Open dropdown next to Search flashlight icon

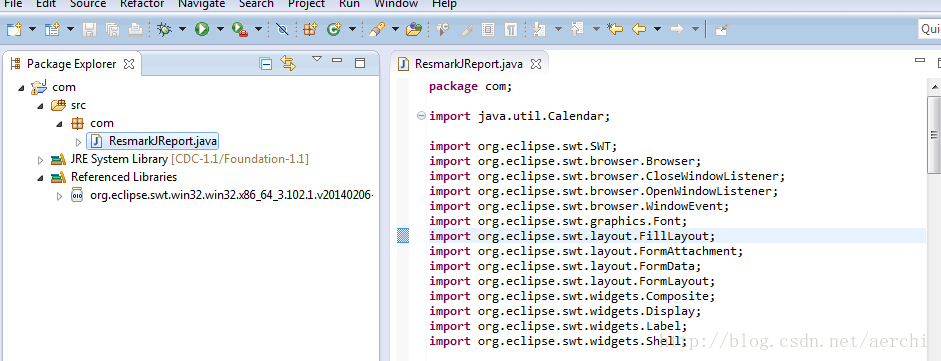pos(395,29)
